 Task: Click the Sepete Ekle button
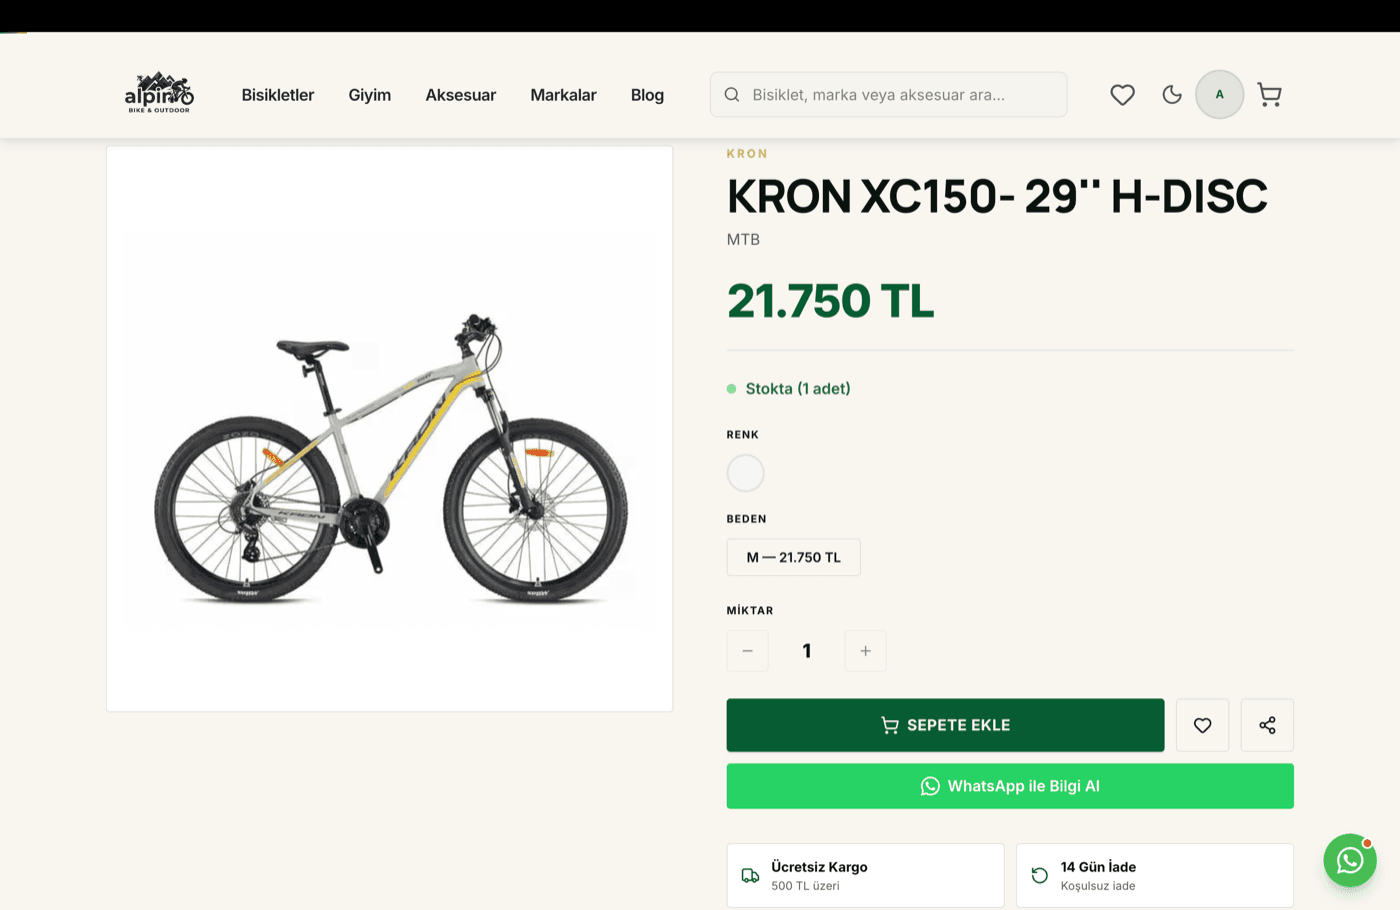tap(946, 725)
